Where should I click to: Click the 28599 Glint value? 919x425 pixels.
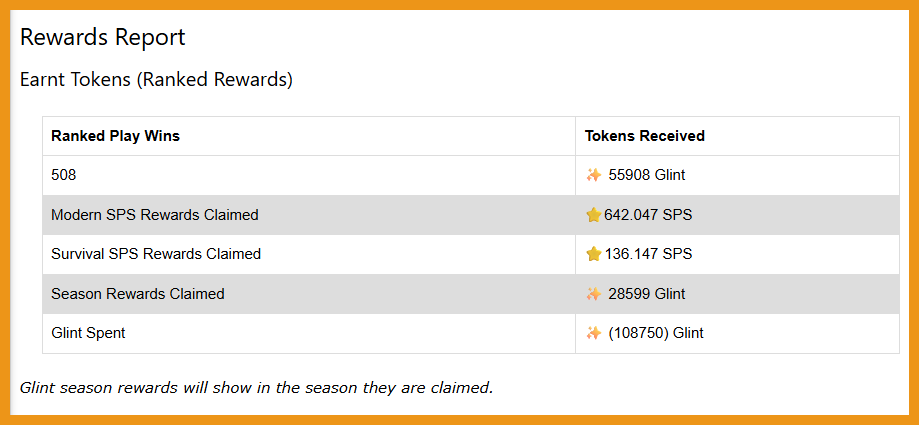(647, 294)
